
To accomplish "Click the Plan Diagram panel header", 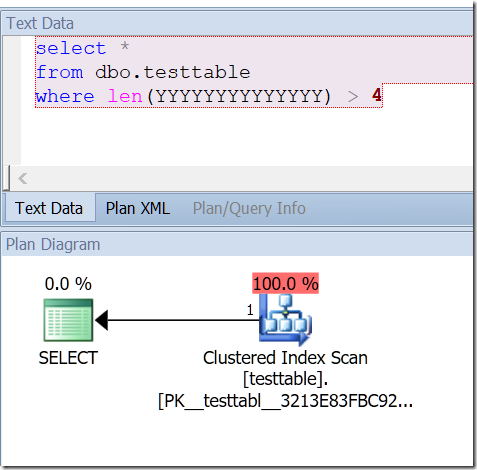I will pyautogui.click(x=53, y=244).
